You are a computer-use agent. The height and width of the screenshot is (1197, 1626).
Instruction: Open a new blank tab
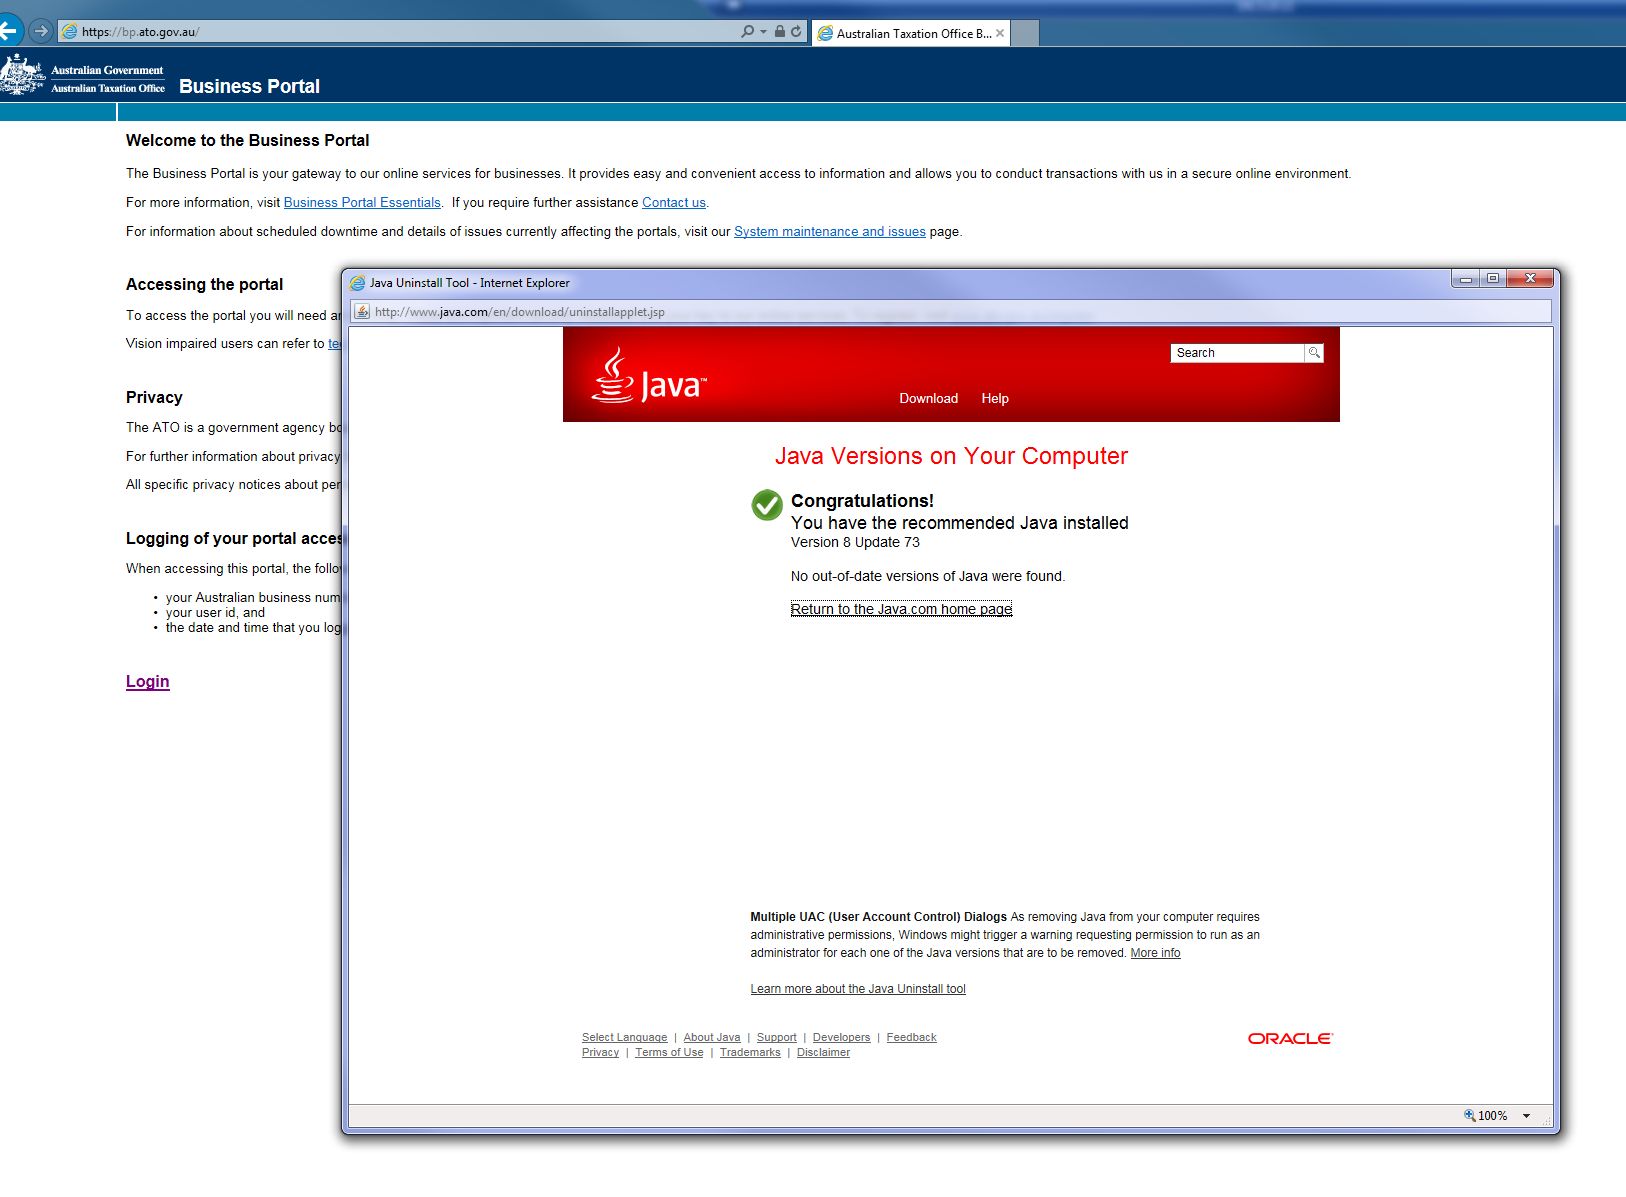1026,33
